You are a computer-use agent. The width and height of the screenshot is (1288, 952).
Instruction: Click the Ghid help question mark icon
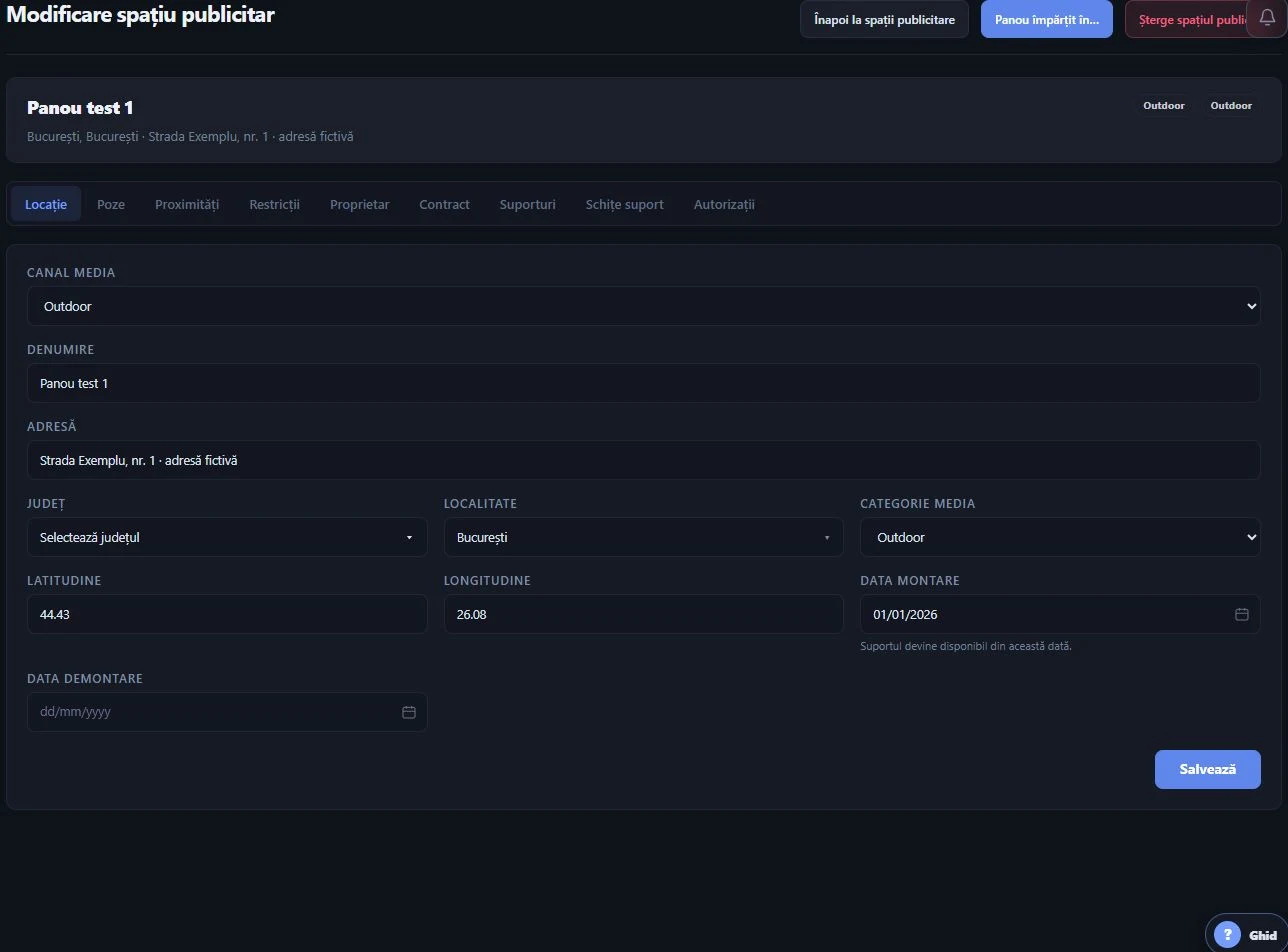tap(1227, 935)
